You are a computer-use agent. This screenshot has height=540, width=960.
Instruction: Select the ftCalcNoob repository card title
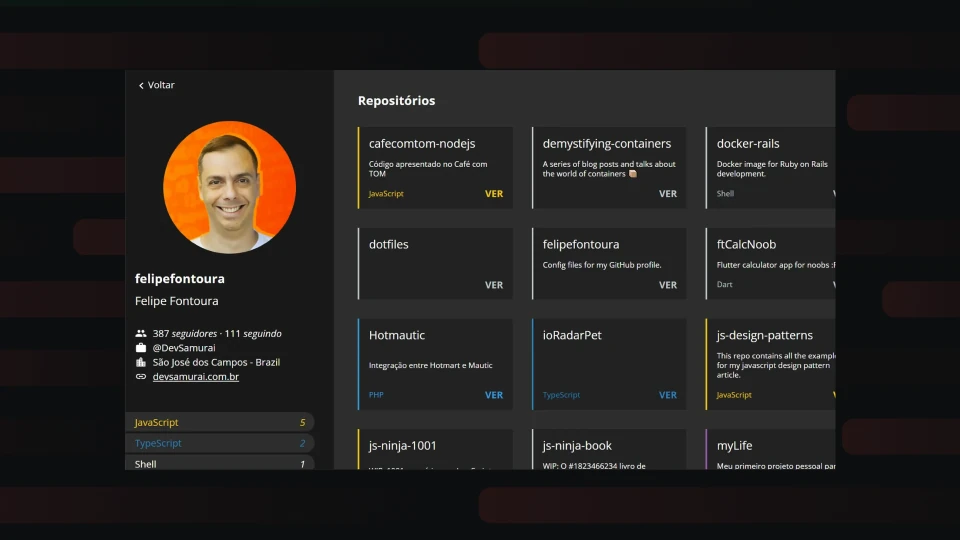(746, 244)
